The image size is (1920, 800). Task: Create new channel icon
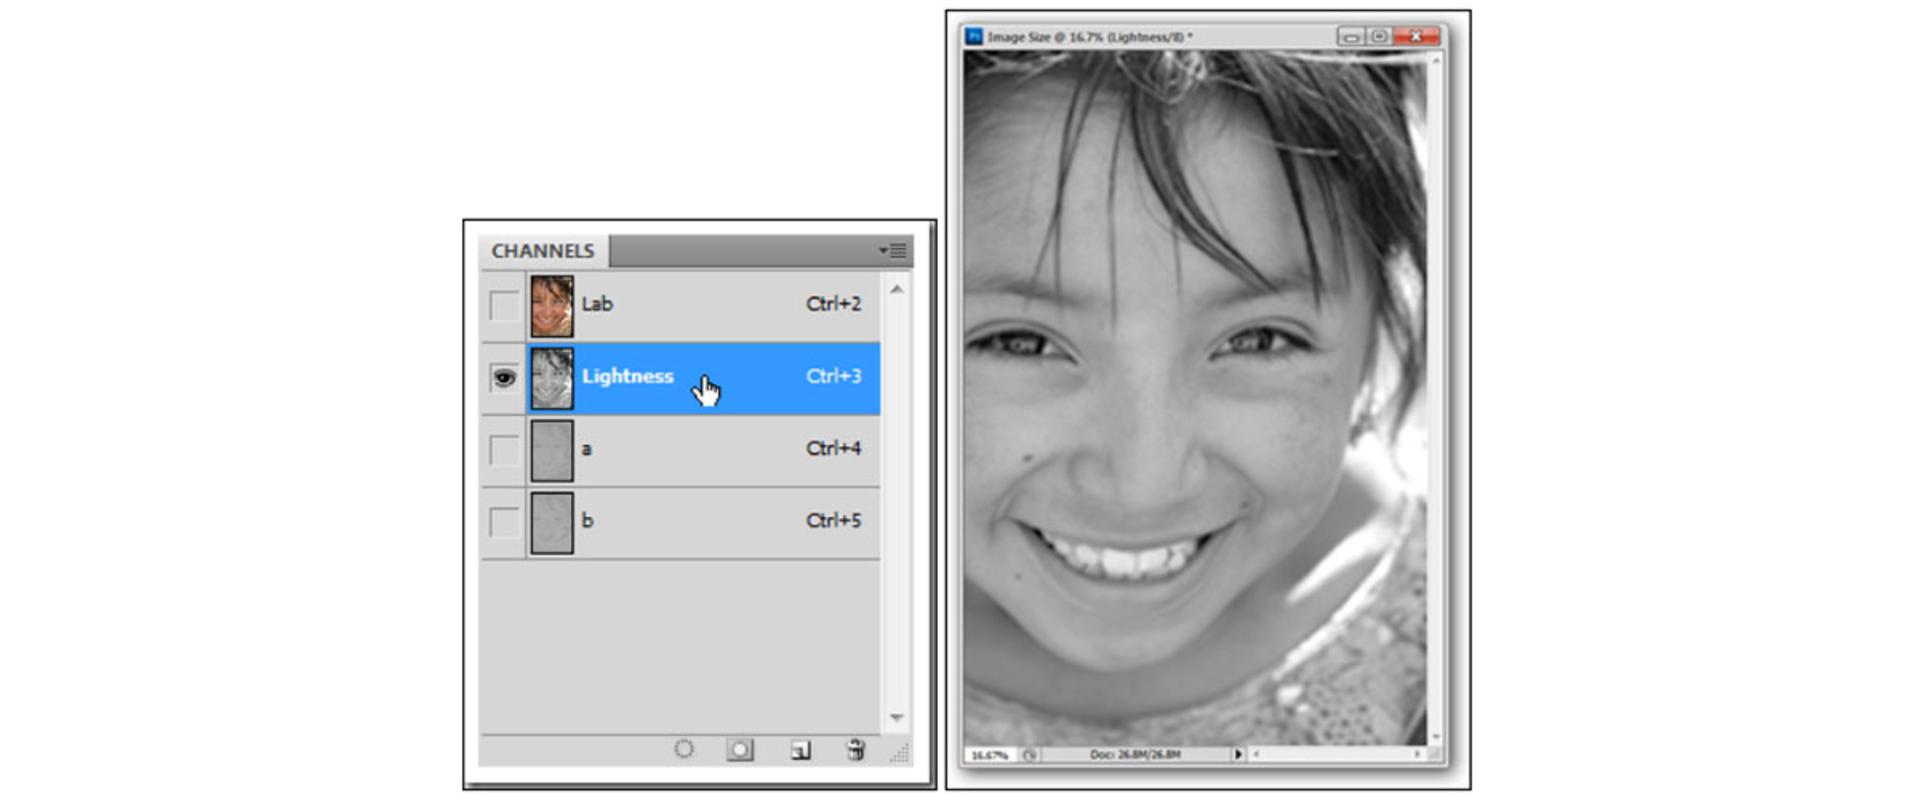[x=800, y=749]
